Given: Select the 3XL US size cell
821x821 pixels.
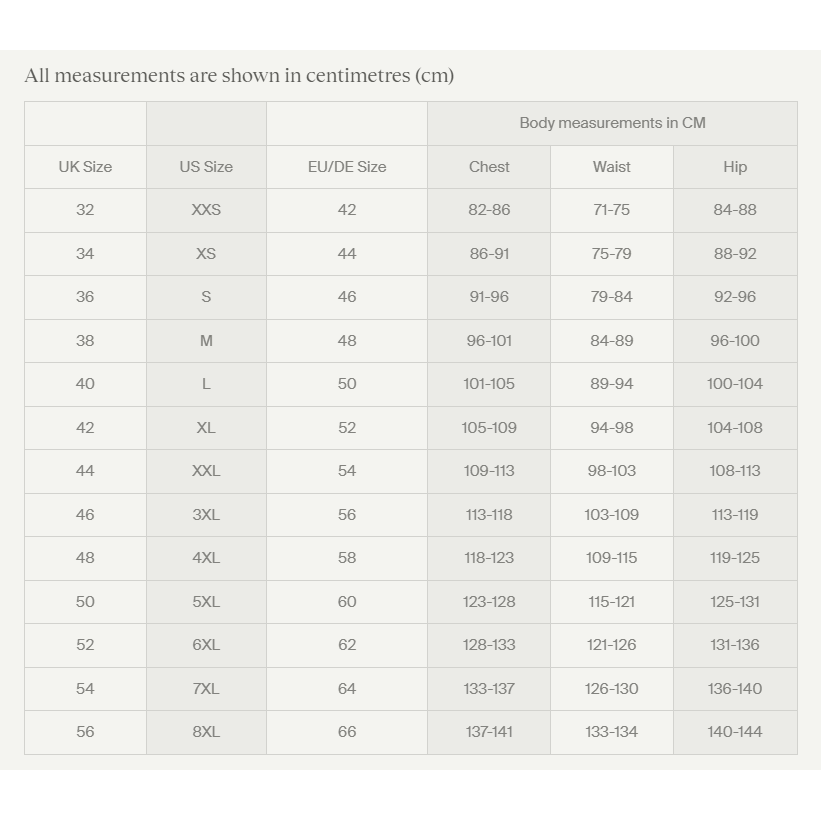Looking at the screenshot, I should 206,515.
